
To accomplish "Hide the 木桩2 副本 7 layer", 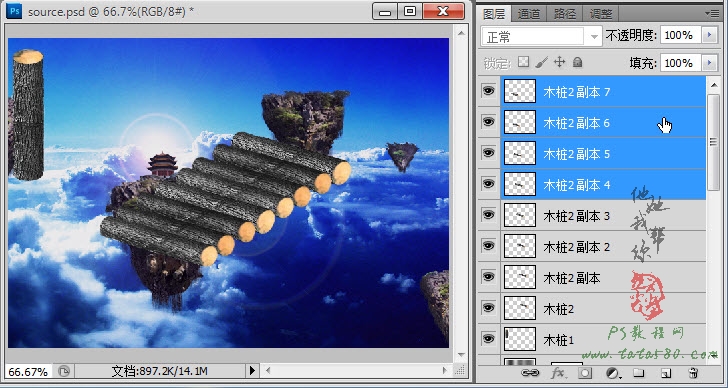I will pyautogui.click(x=488, y=91).
